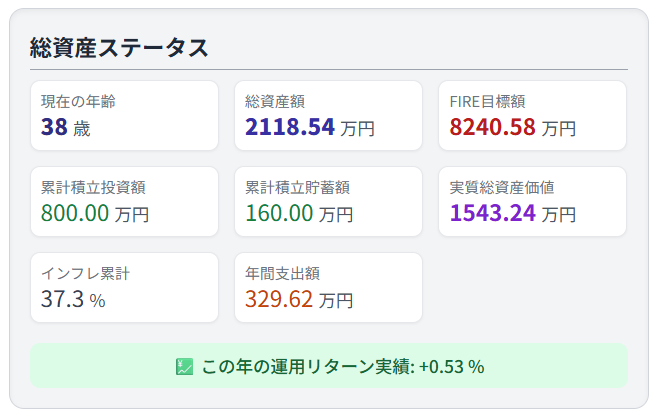Open the FIRE目標額 card

(532, 115)
